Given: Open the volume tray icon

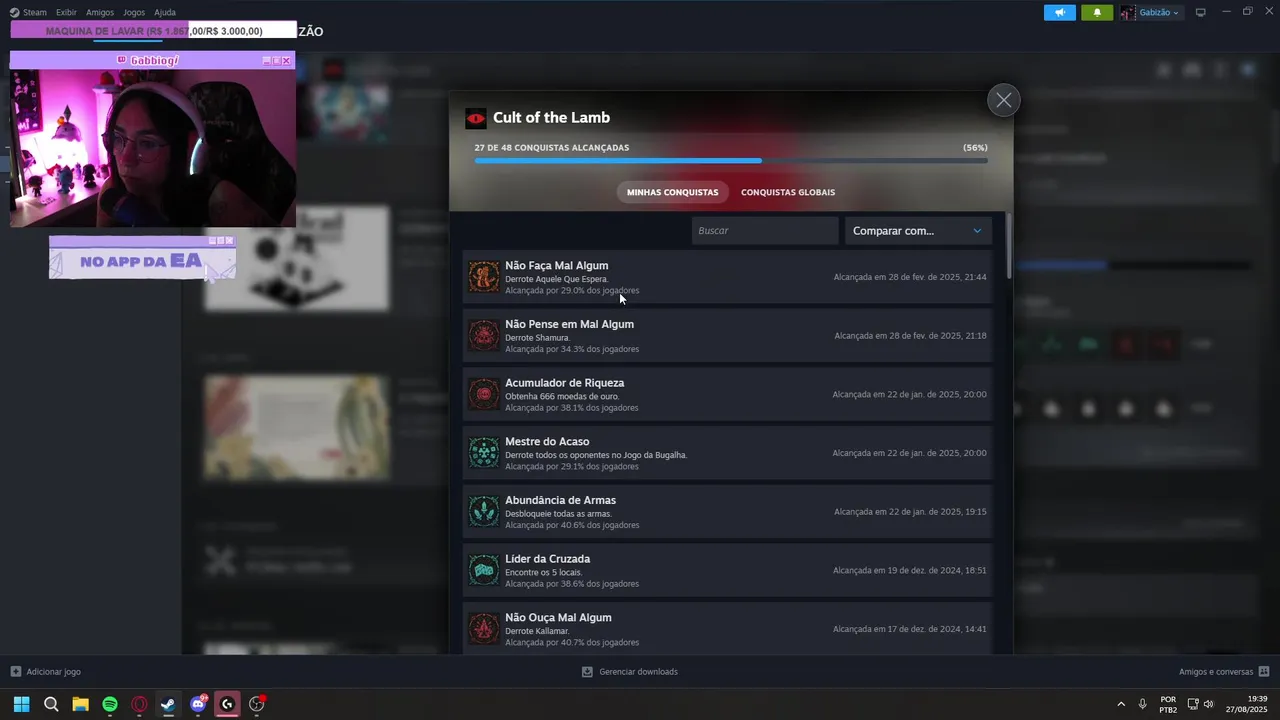Looking at the screenshot, I should point(1209,704).
